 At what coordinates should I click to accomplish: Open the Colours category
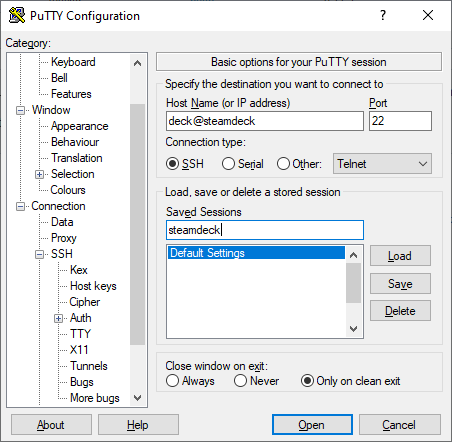coord(68,190)
